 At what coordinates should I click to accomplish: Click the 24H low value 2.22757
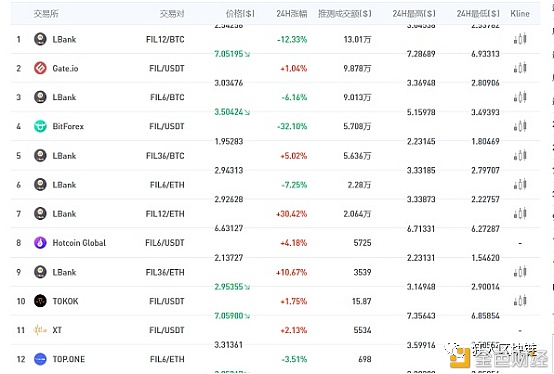[485, 199]
